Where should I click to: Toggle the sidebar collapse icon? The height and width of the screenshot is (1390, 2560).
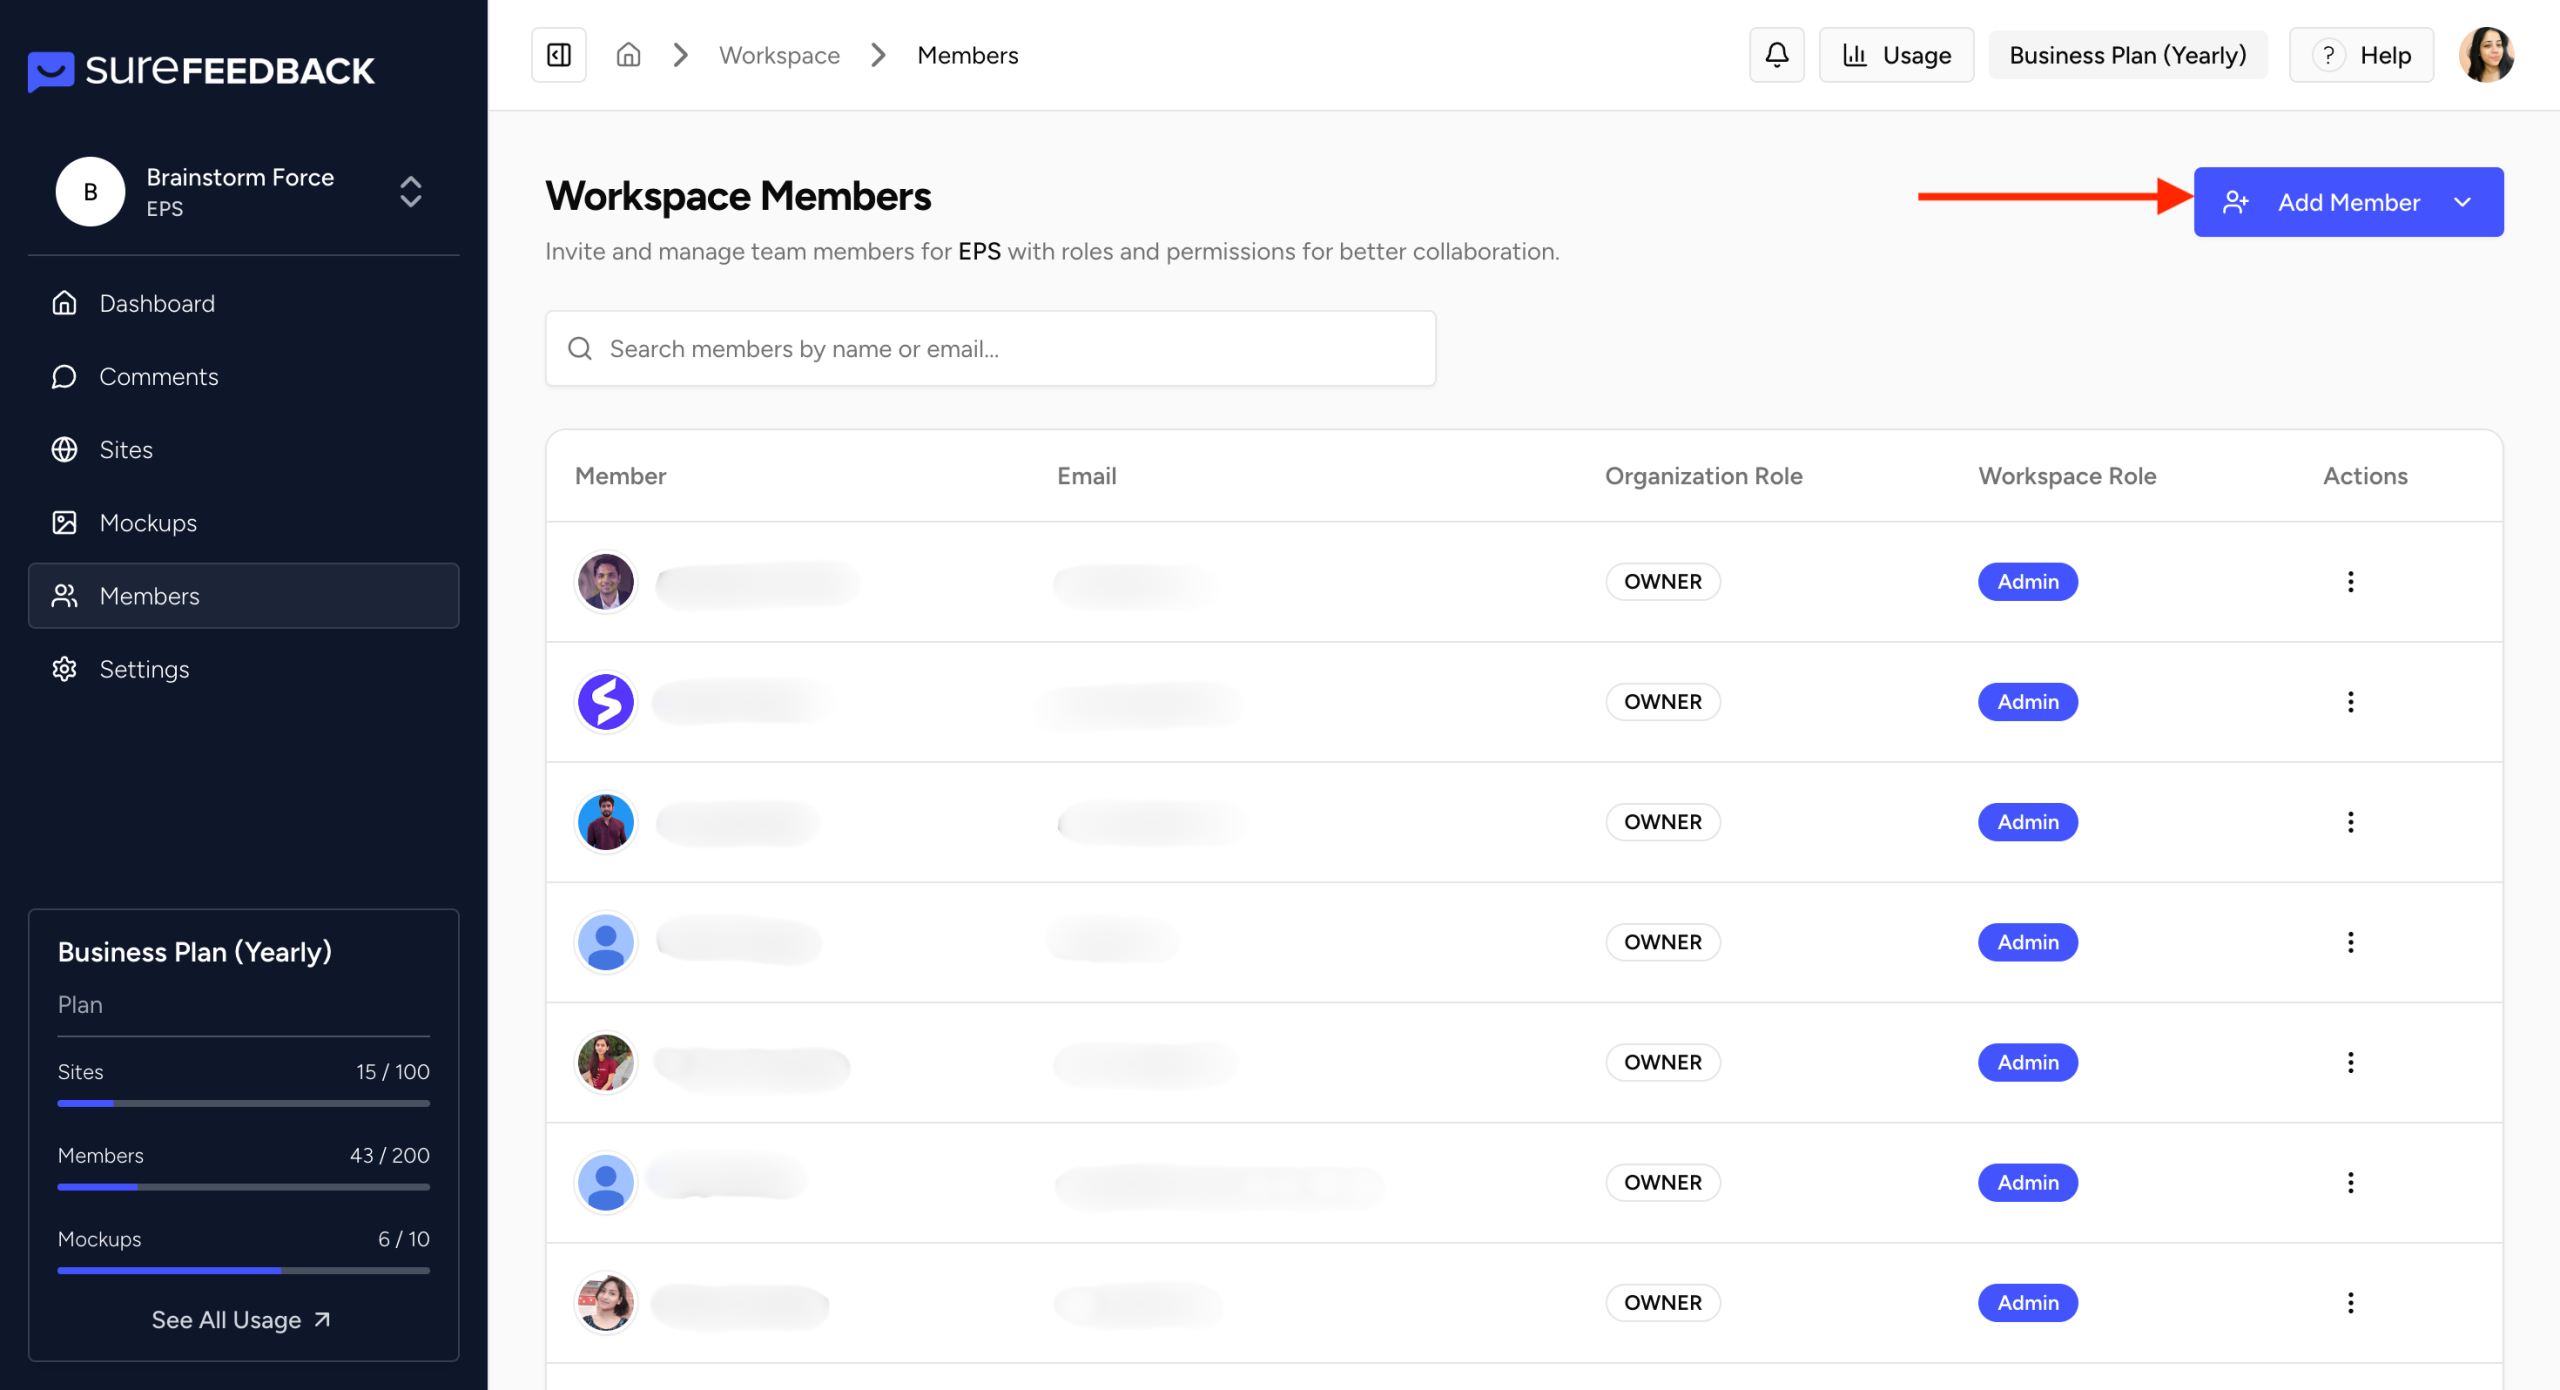point(558,55)
